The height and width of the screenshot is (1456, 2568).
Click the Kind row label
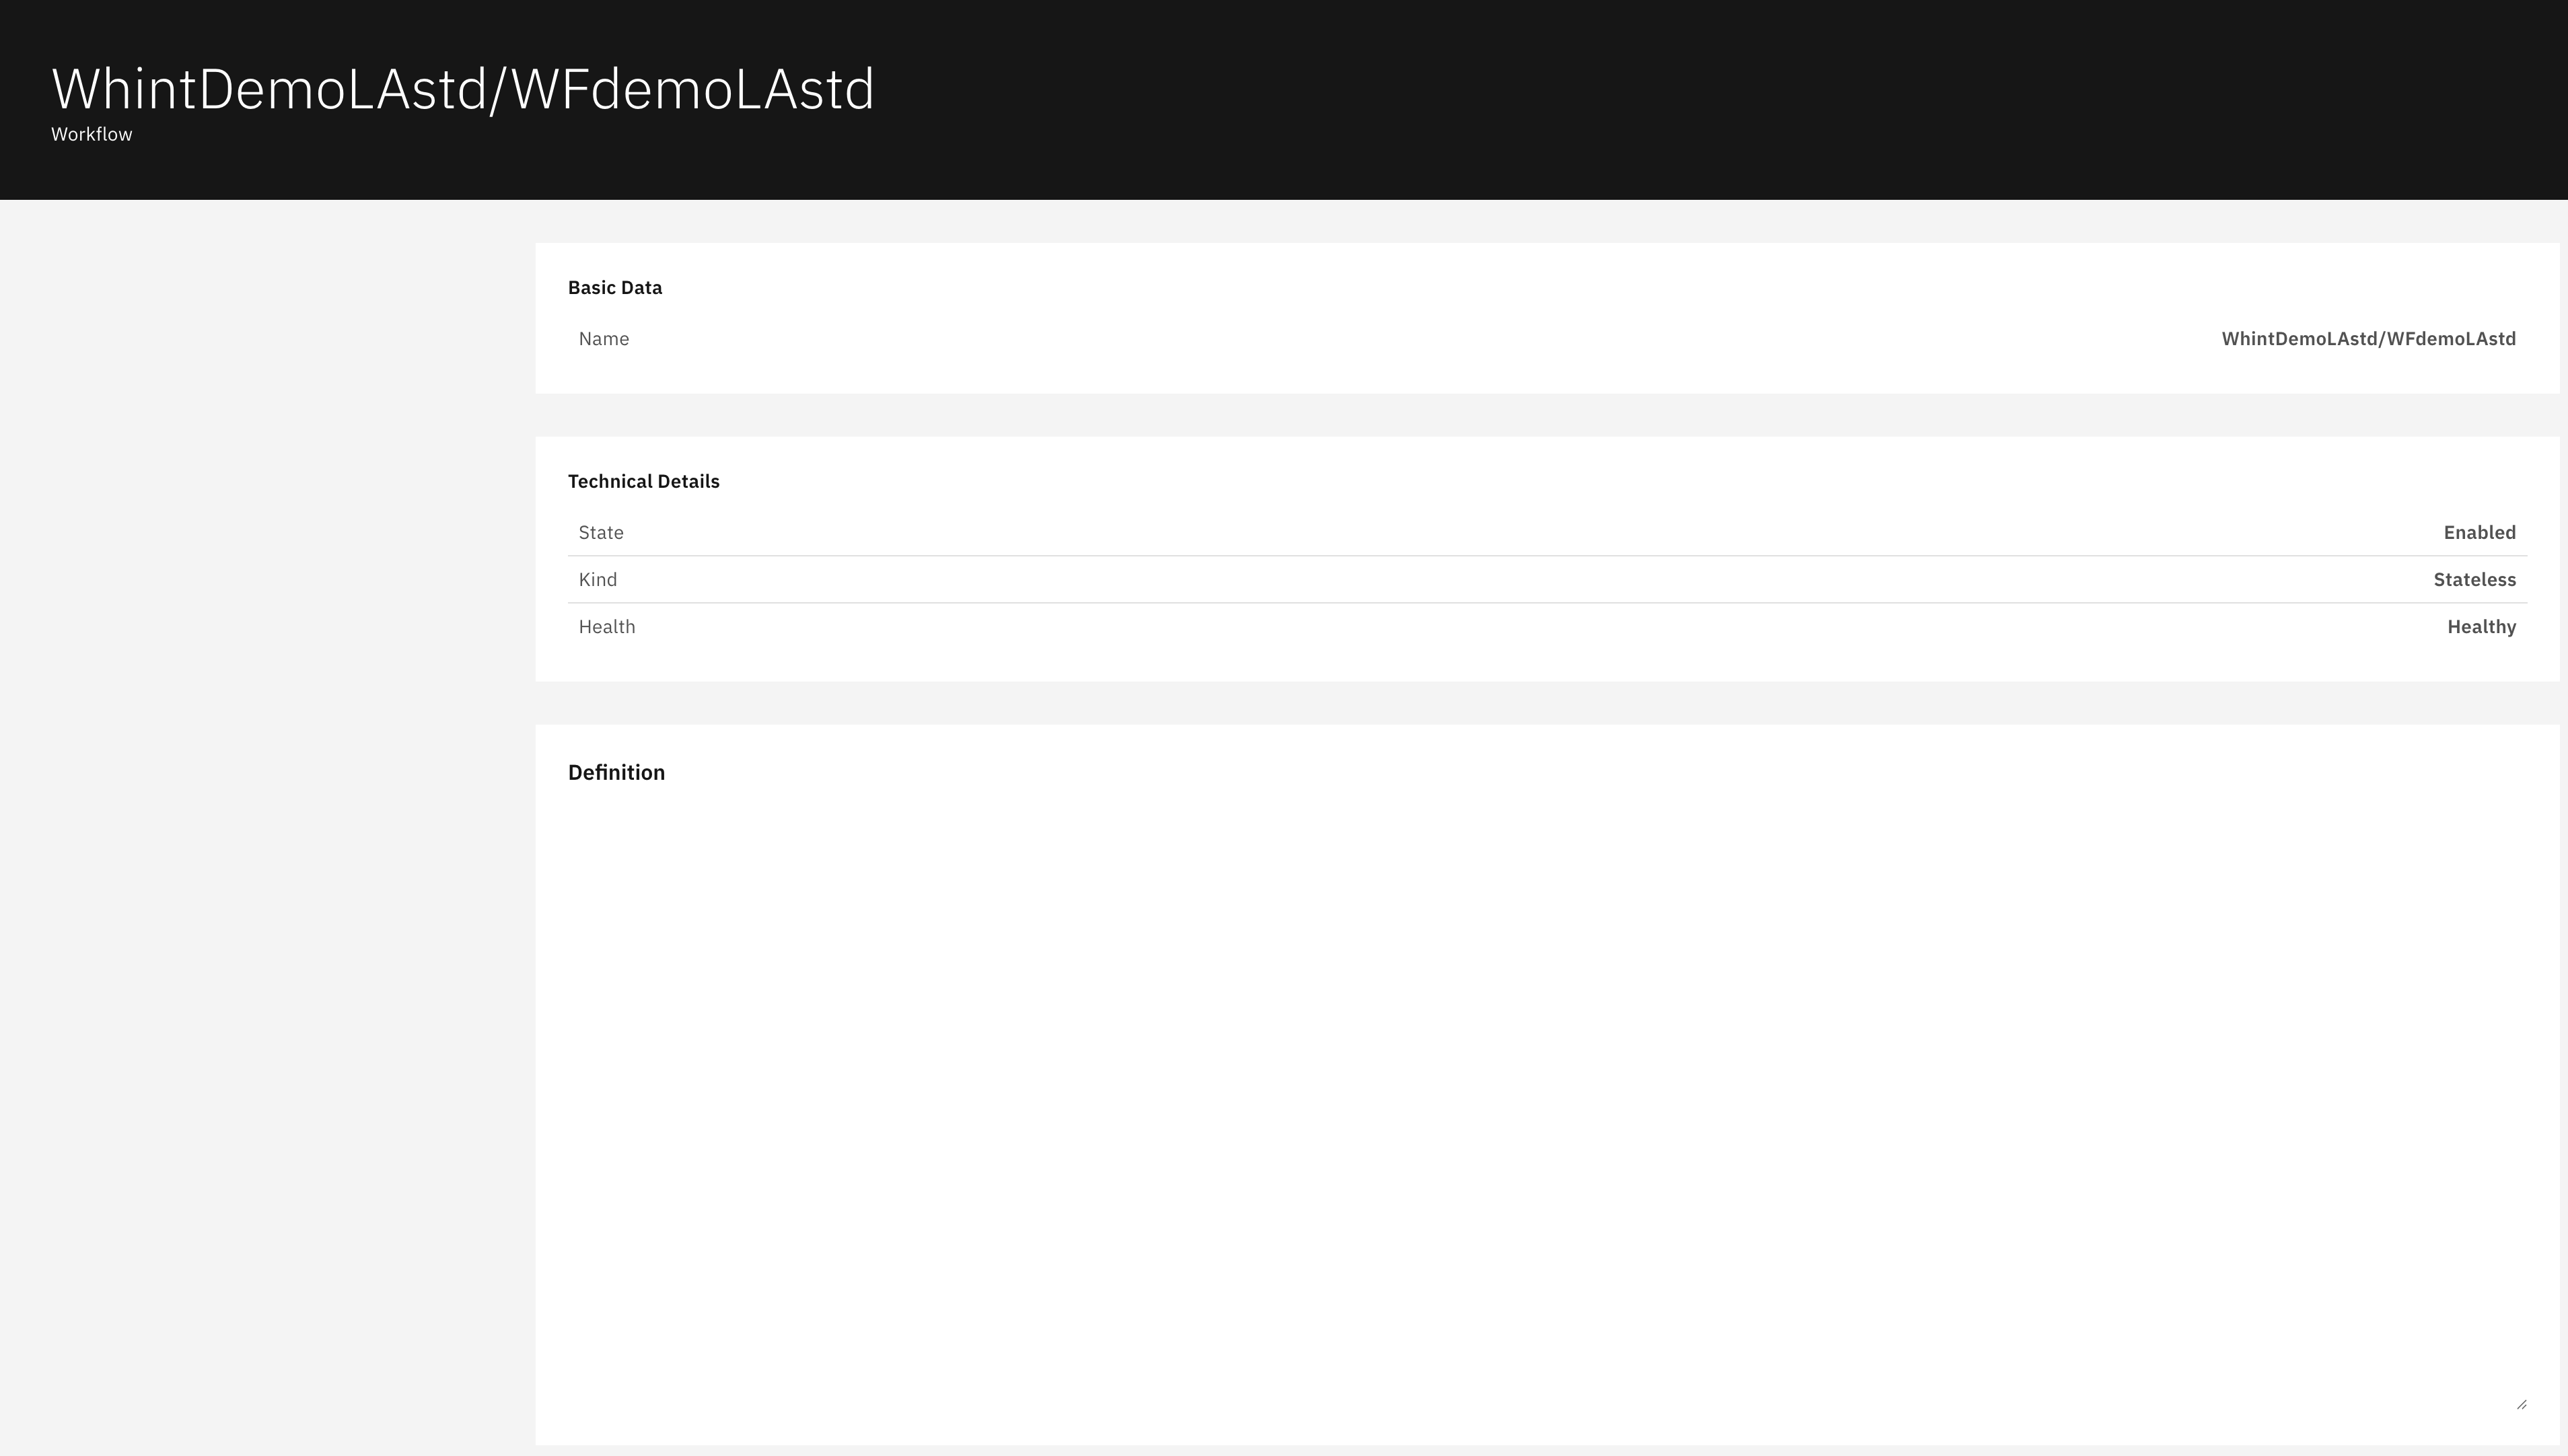[x=598, y=580]
